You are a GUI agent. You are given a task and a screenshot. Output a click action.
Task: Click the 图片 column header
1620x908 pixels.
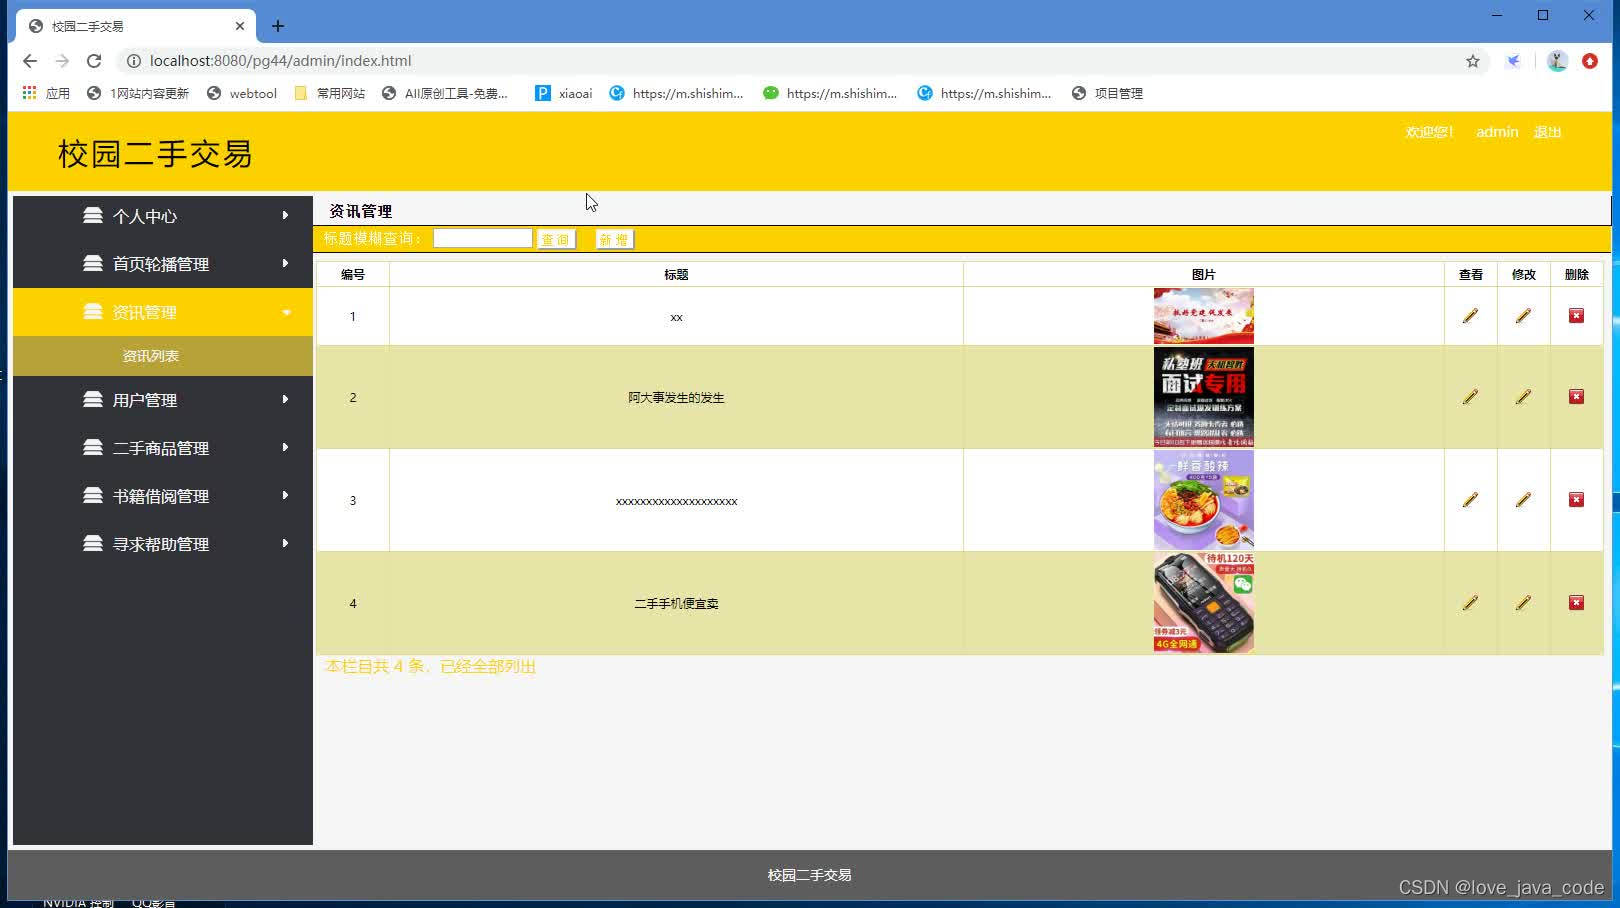tap(1204, 274)
